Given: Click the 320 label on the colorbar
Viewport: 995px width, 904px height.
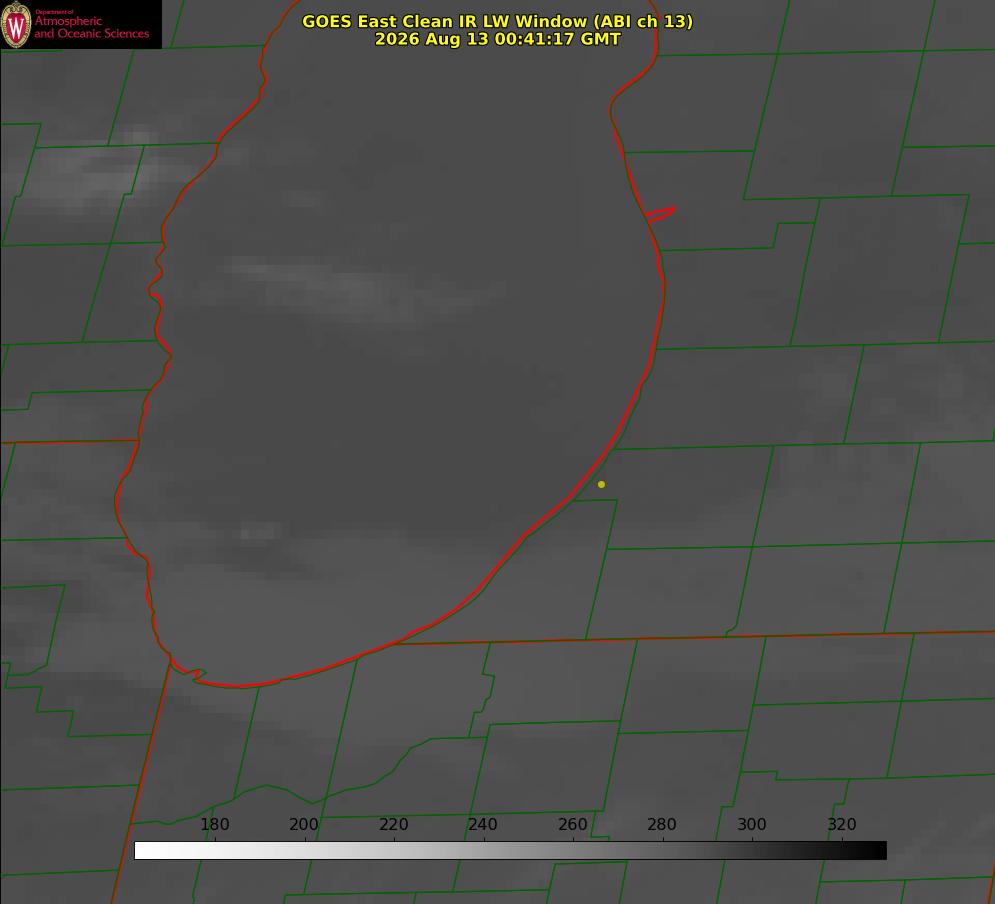Looking at the screenshot, I should (841, 824).
